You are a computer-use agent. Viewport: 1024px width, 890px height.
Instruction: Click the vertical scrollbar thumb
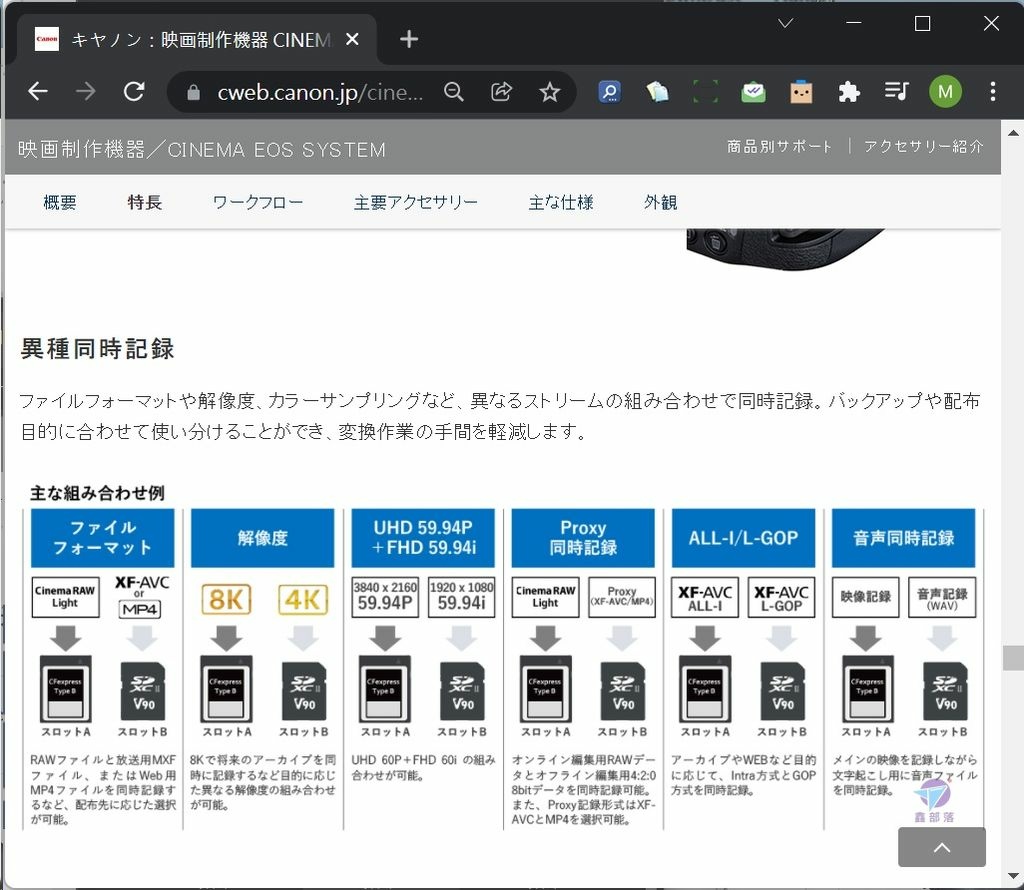point(1013,657)
